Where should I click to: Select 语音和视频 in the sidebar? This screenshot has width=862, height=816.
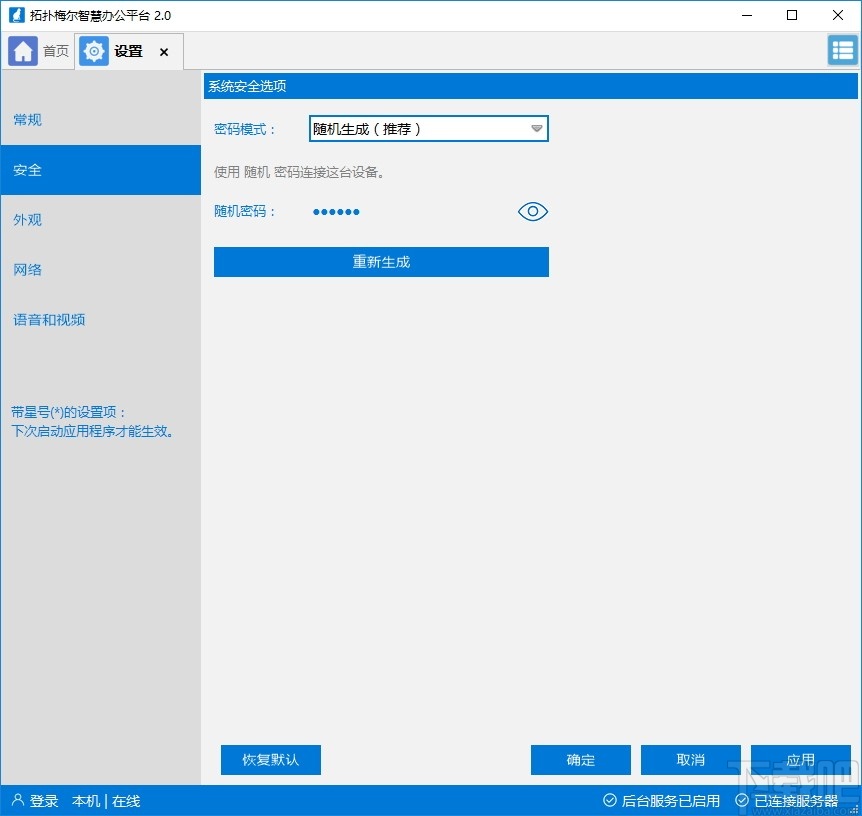(x=48, y=319)
